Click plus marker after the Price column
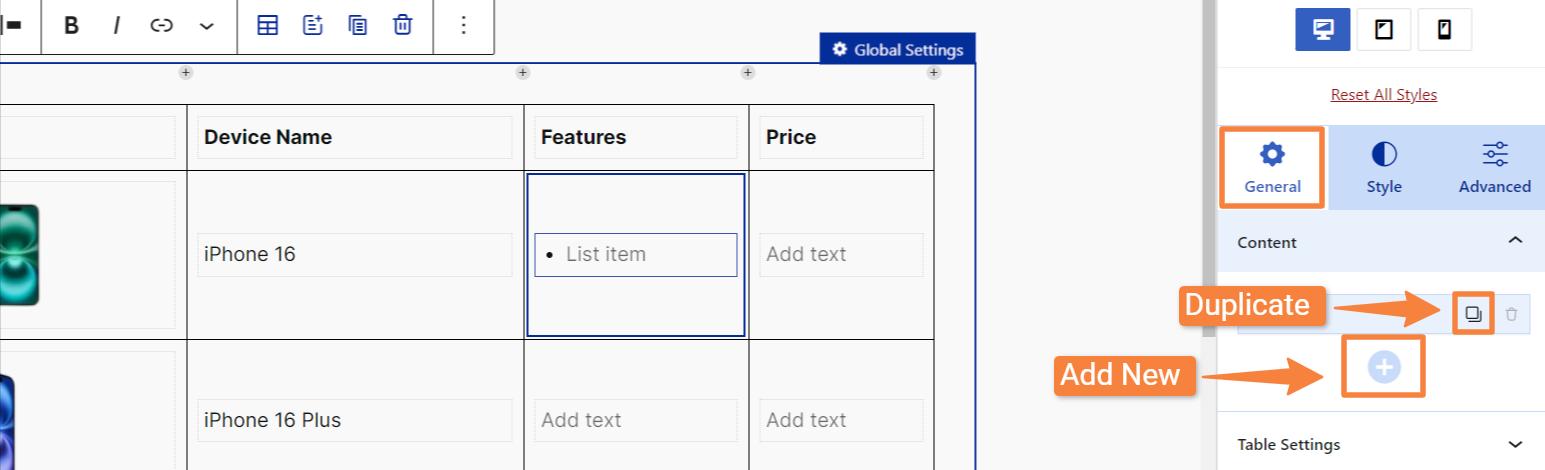The image size is (1545, 470). tap(933, 72)
